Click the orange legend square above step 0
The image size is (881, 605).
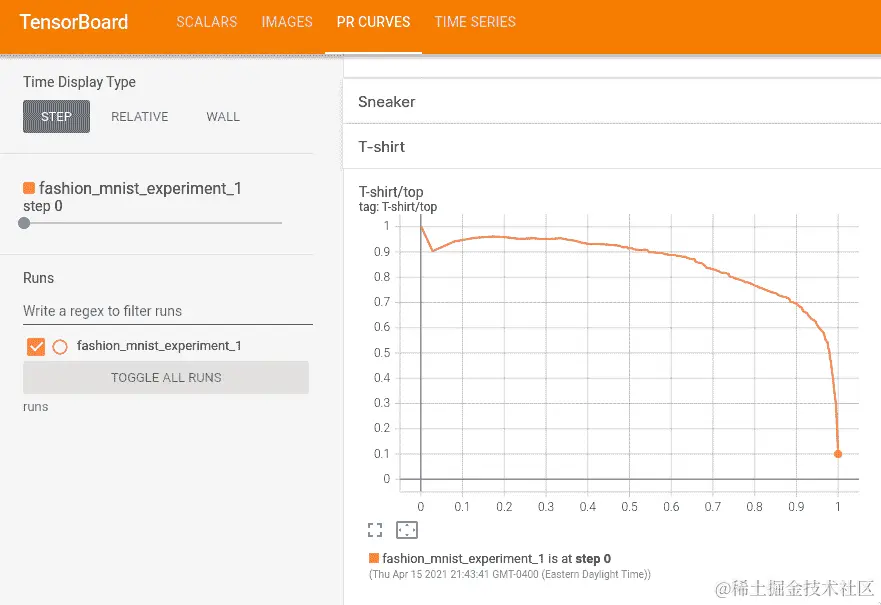pos(374,558)
